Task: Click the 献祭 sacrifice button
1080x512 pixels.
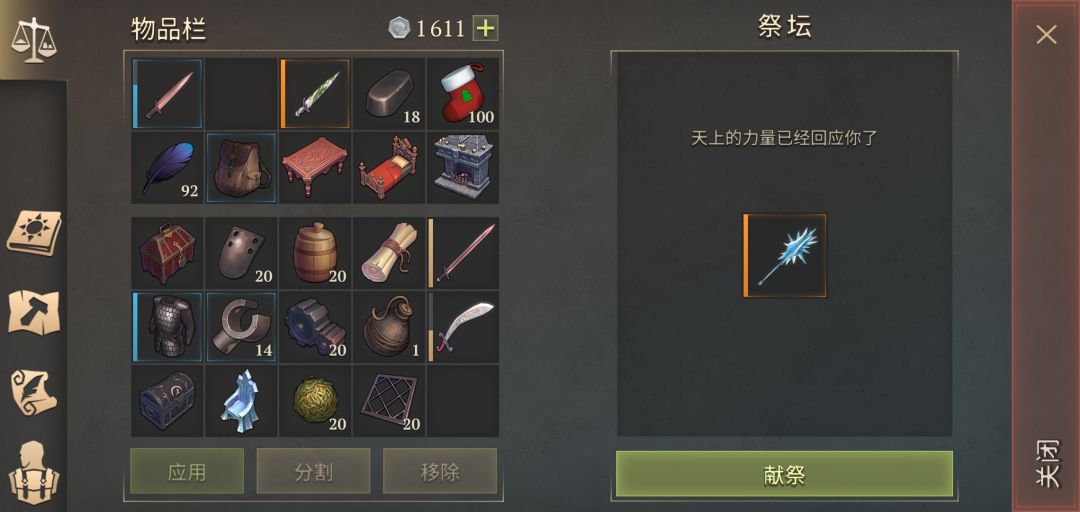Action: [x=785, y=474]
